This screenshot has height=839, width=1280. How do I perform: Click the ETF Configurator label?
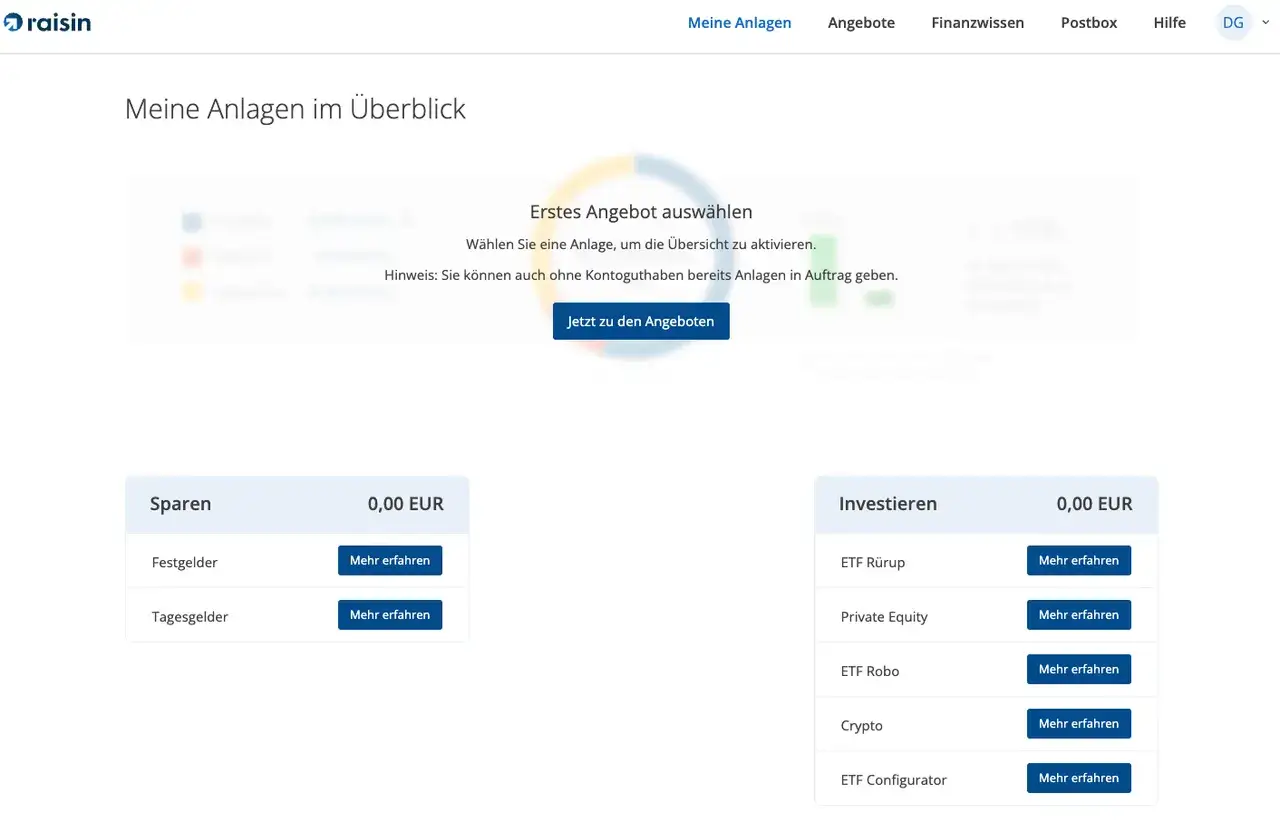coord(894,780)
